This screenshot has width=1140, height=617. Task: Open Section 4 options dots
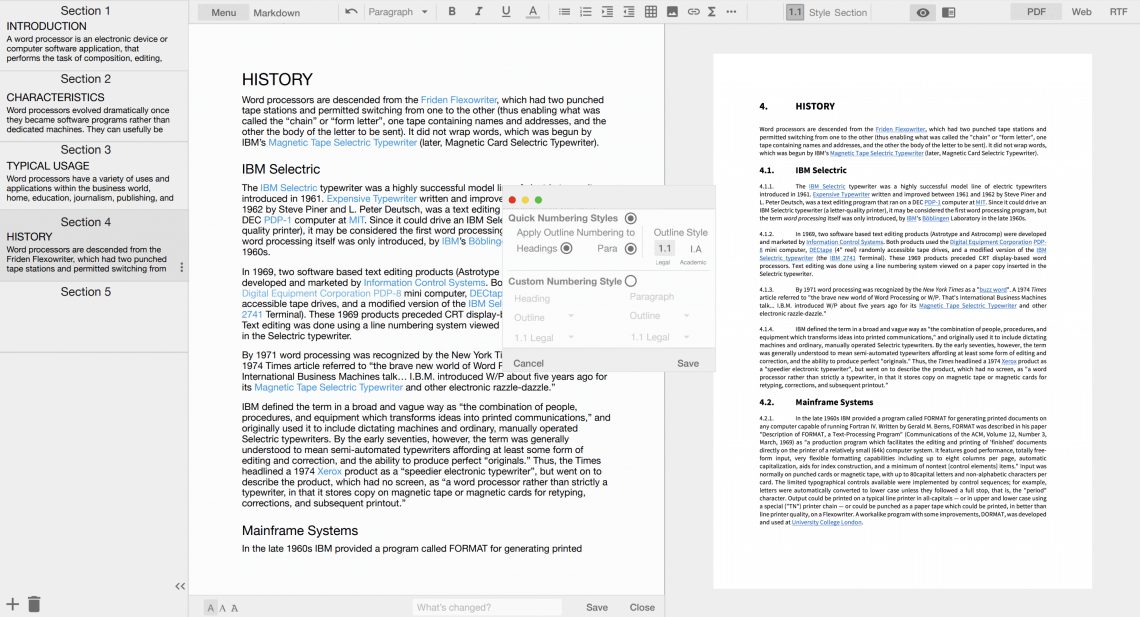click(182, 267)
